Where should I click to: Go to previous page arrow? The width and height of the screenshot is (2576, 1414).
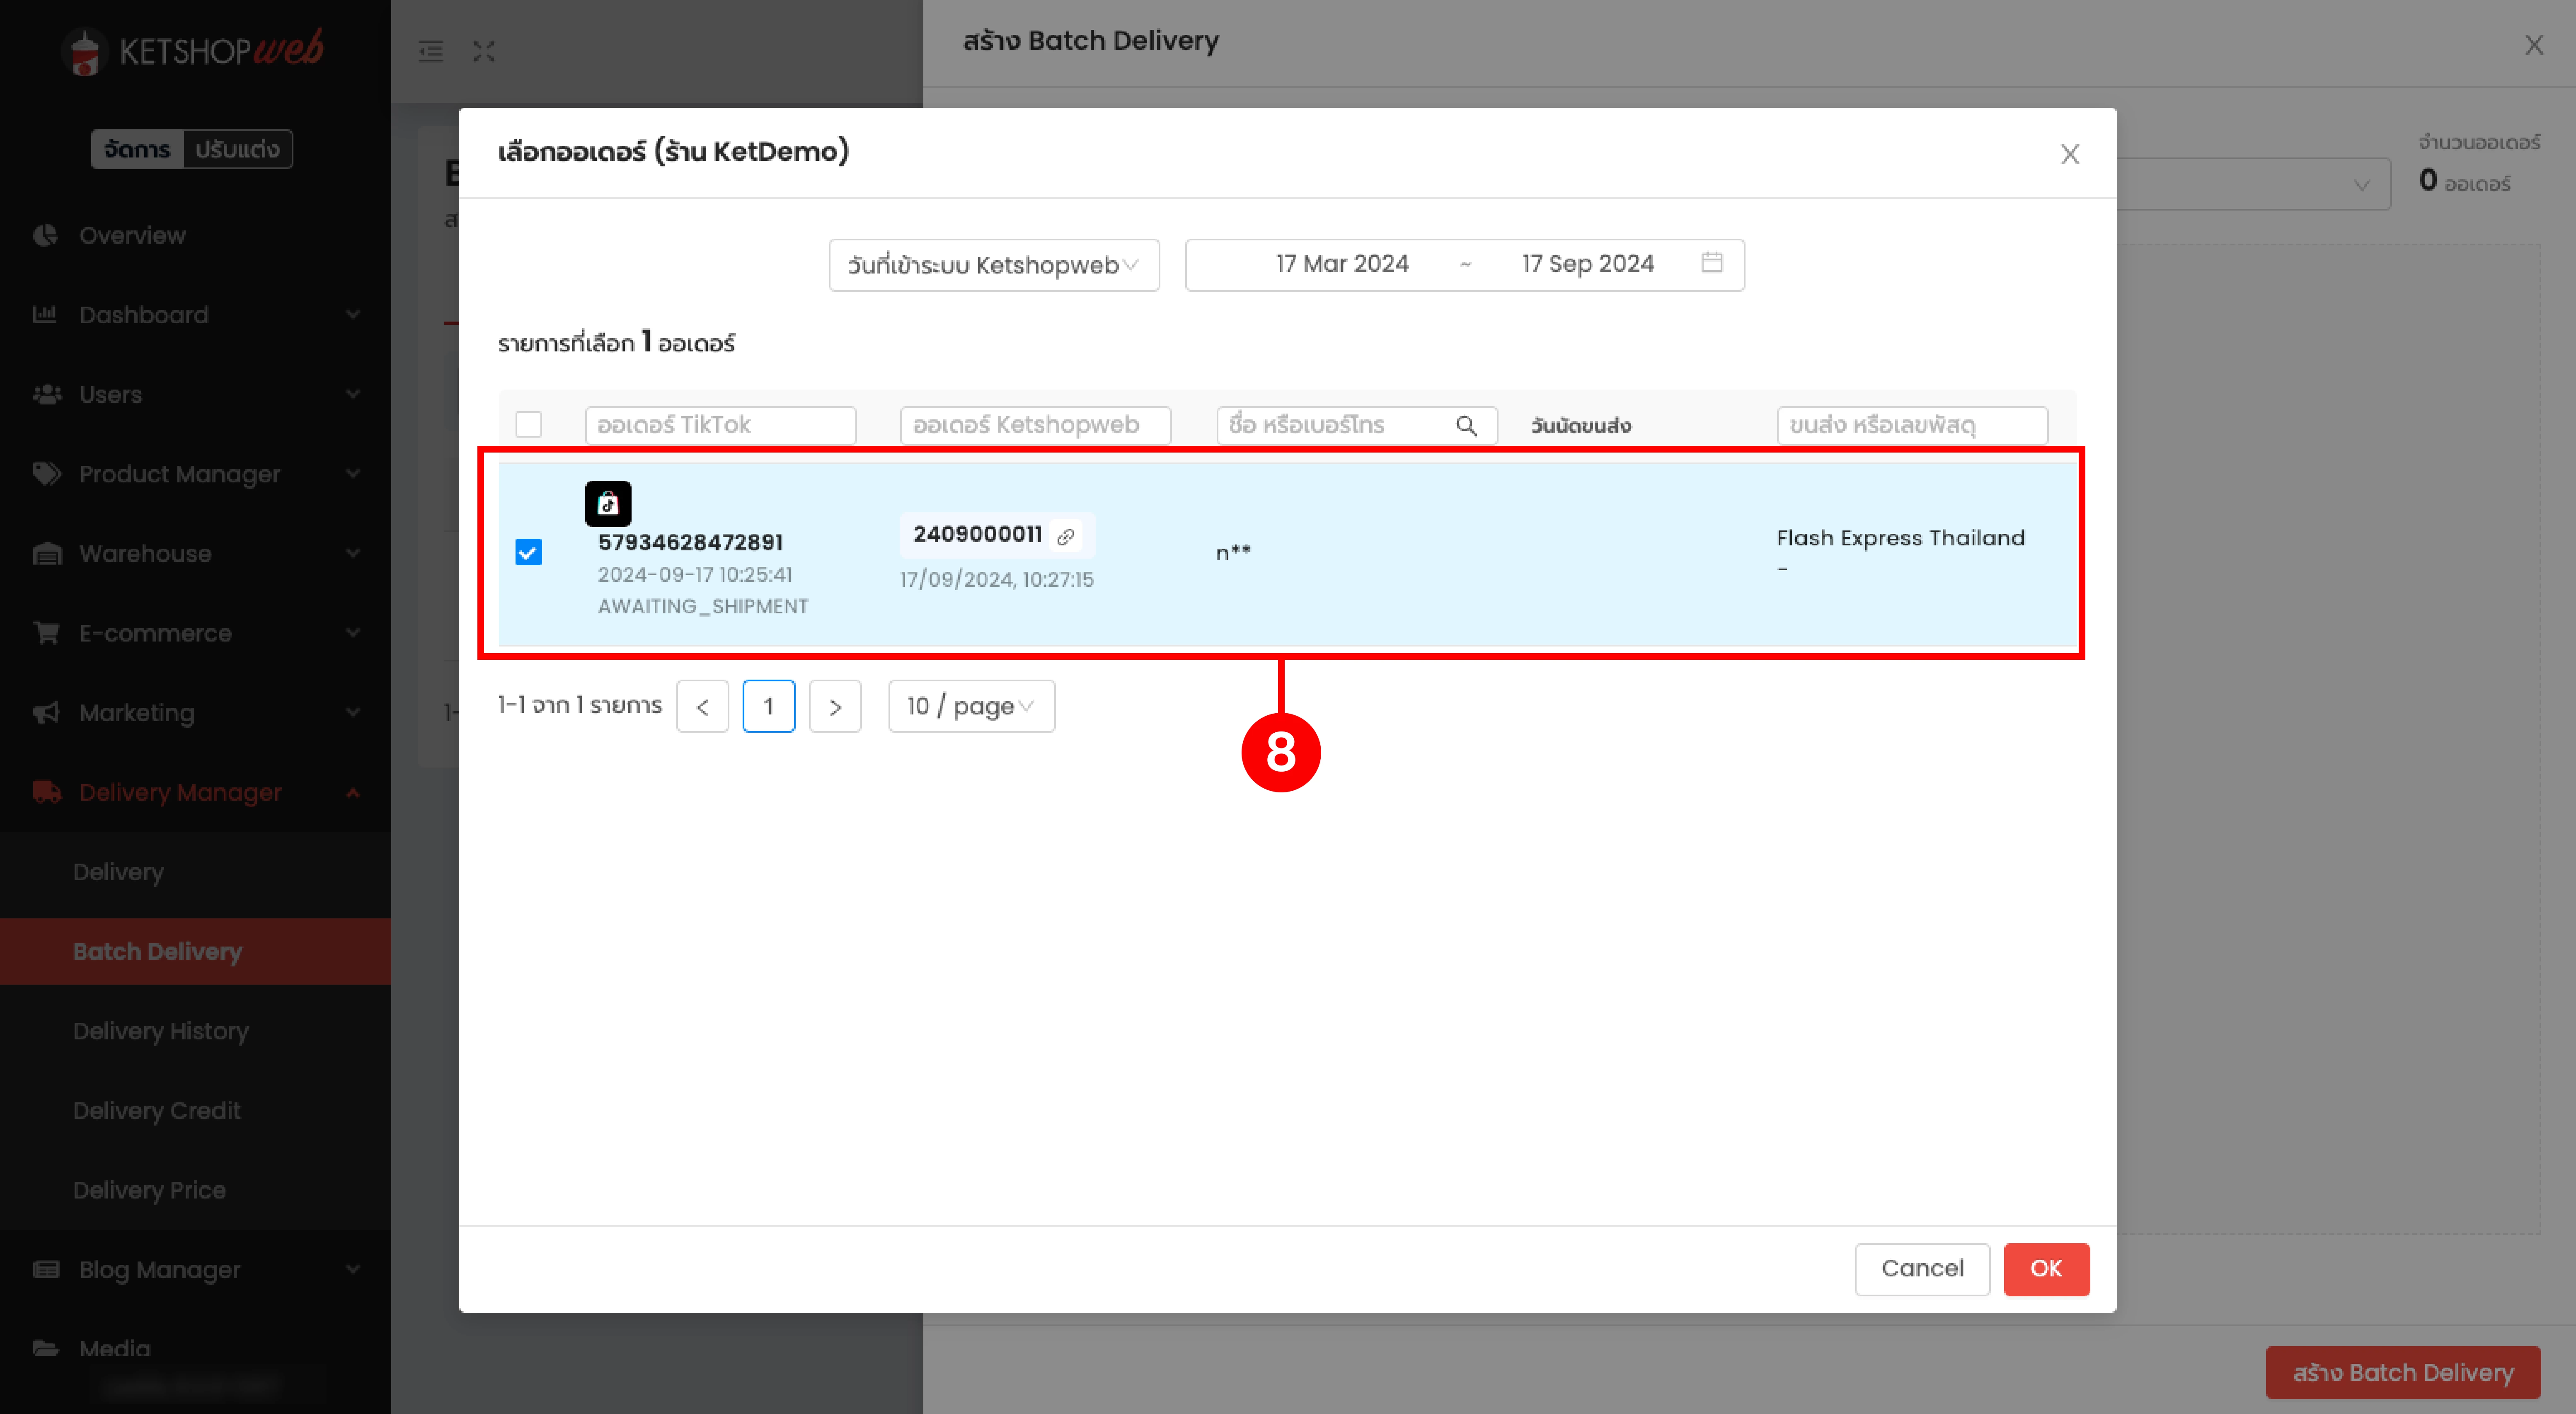click(x=702, y=706)
